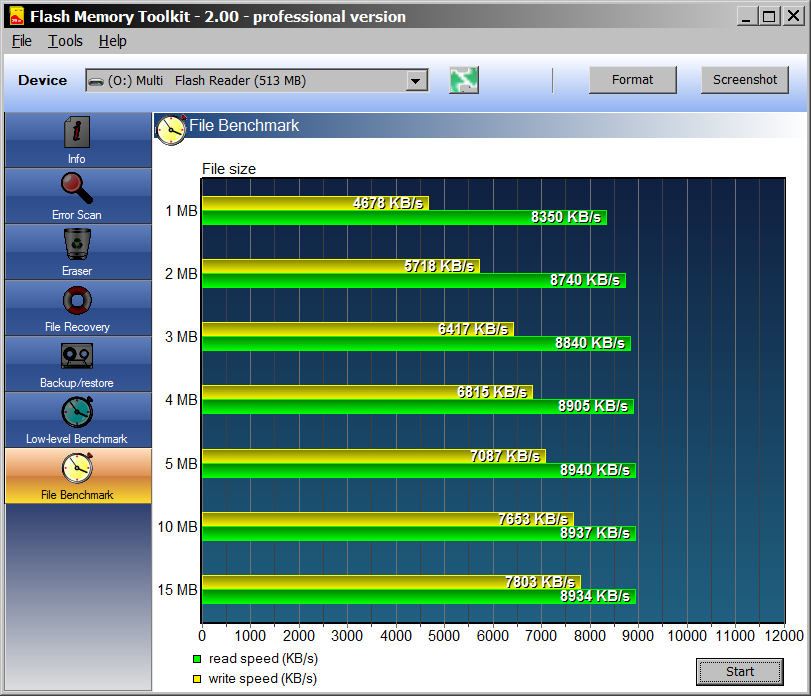Open the Info panel icon
Image resolution: width=811 pixels, height=696 pixels.
point(77,133)
